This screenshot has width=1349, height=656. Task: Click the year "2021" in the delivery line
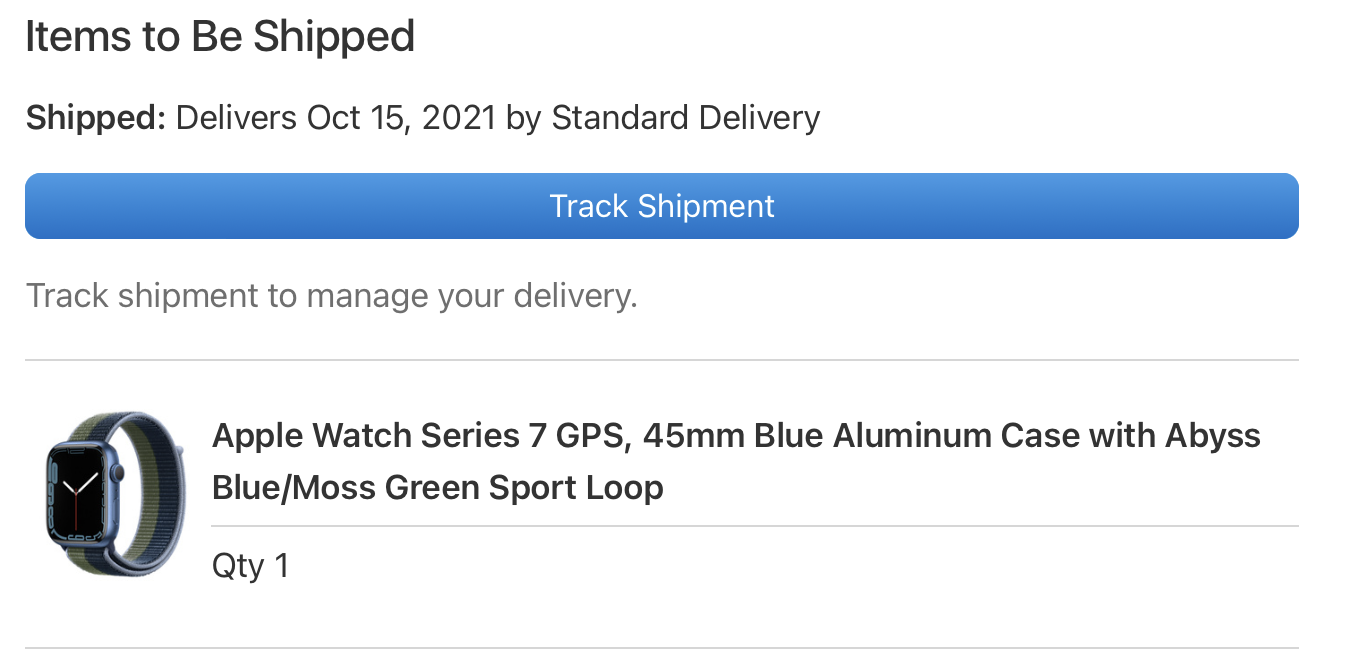(458, 118)
